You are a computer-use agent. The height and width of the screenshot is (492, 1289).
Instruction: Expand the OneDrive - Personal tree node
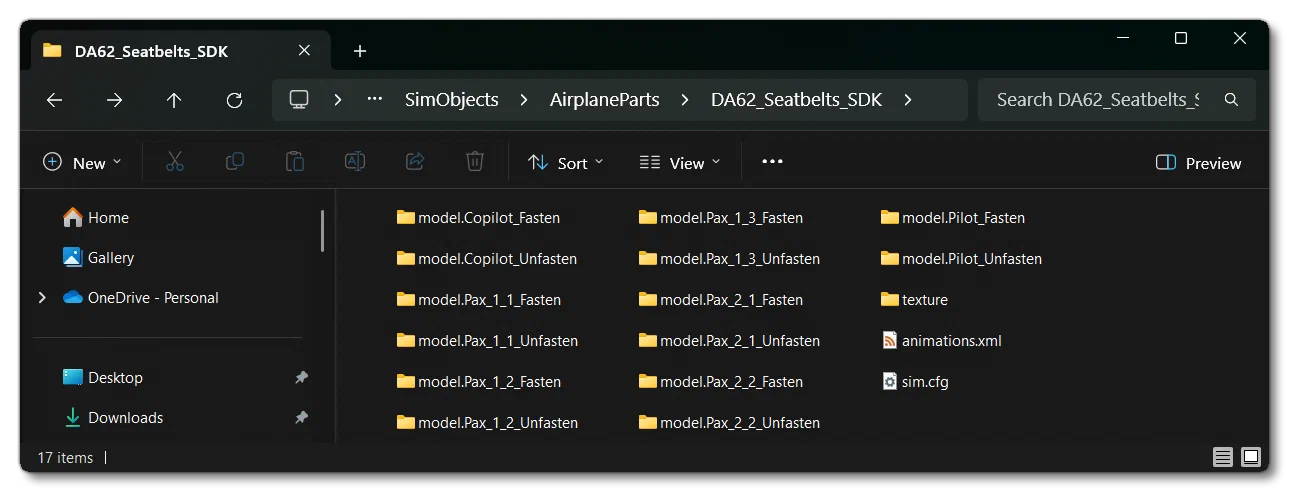click(42, 298)
